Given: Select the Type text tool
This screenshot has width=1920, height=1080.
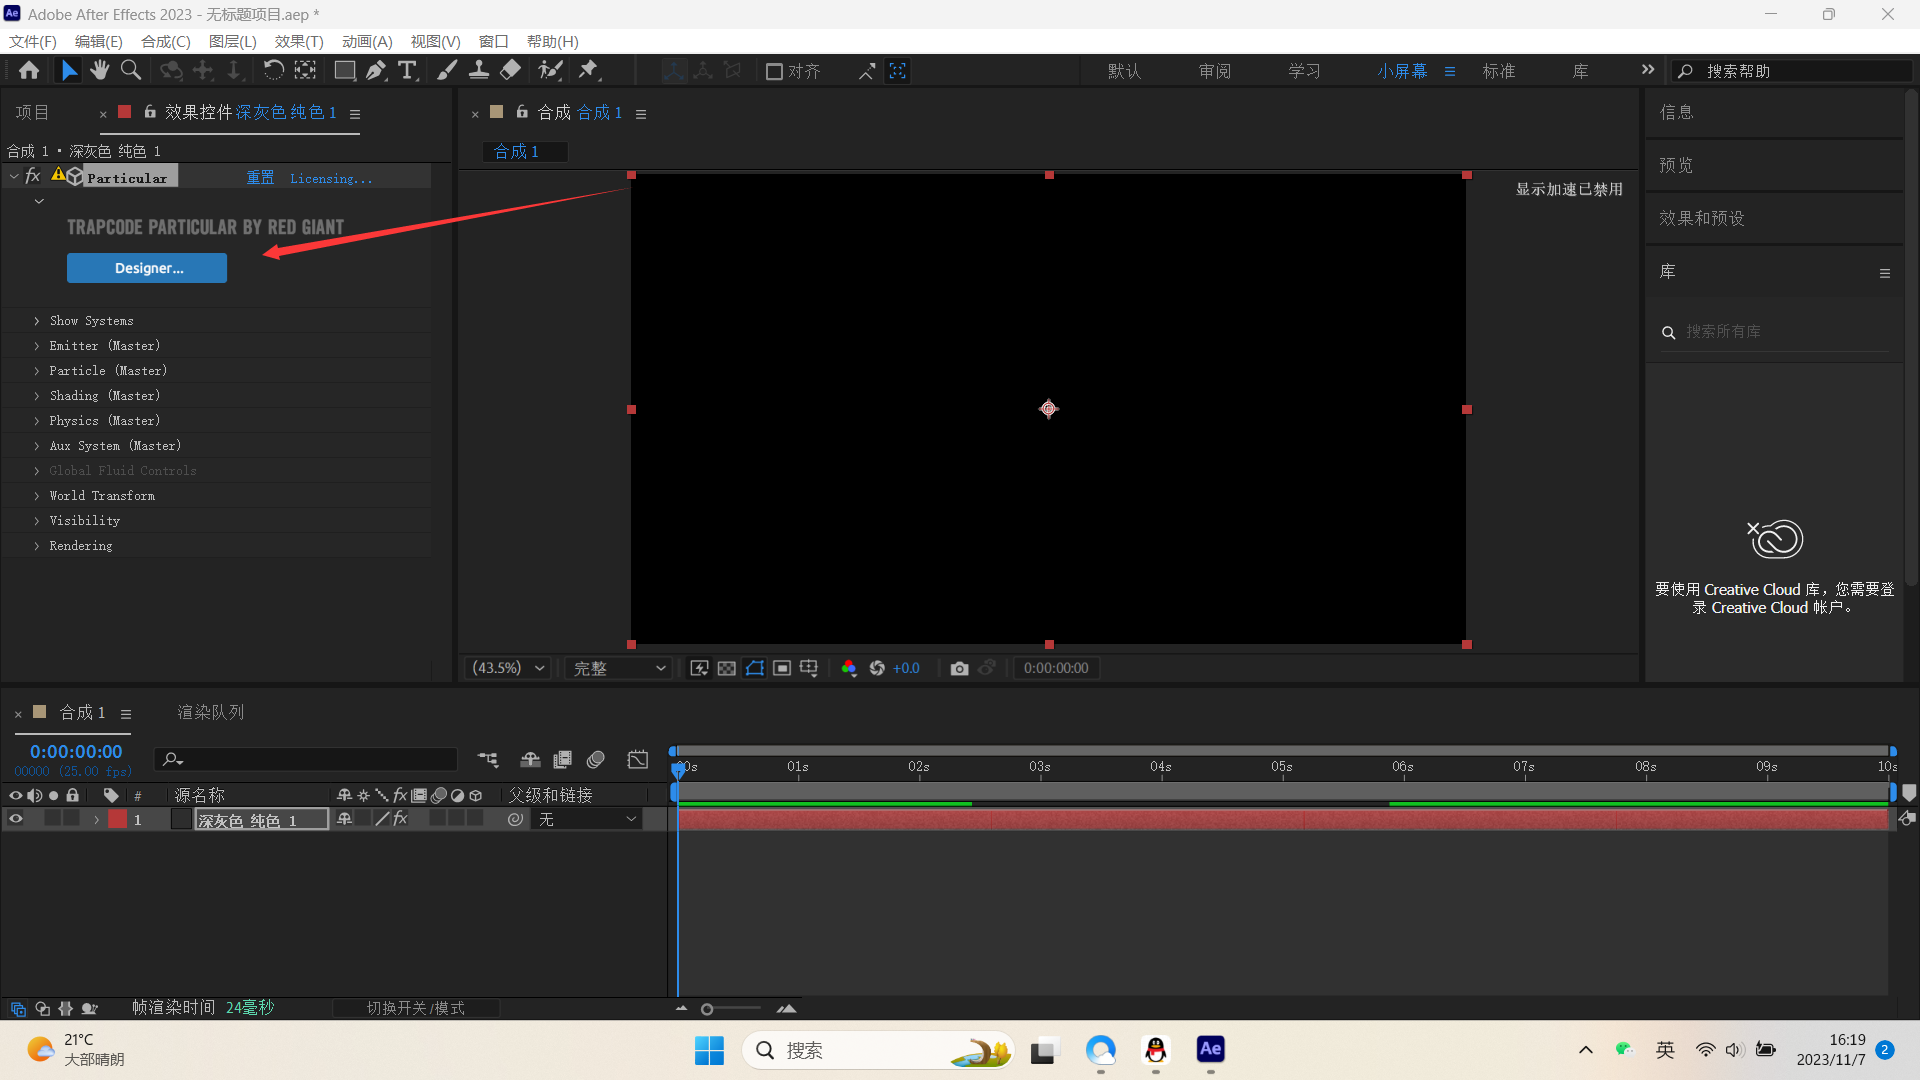Looking at the screenshot, I should tap(407, 71).
